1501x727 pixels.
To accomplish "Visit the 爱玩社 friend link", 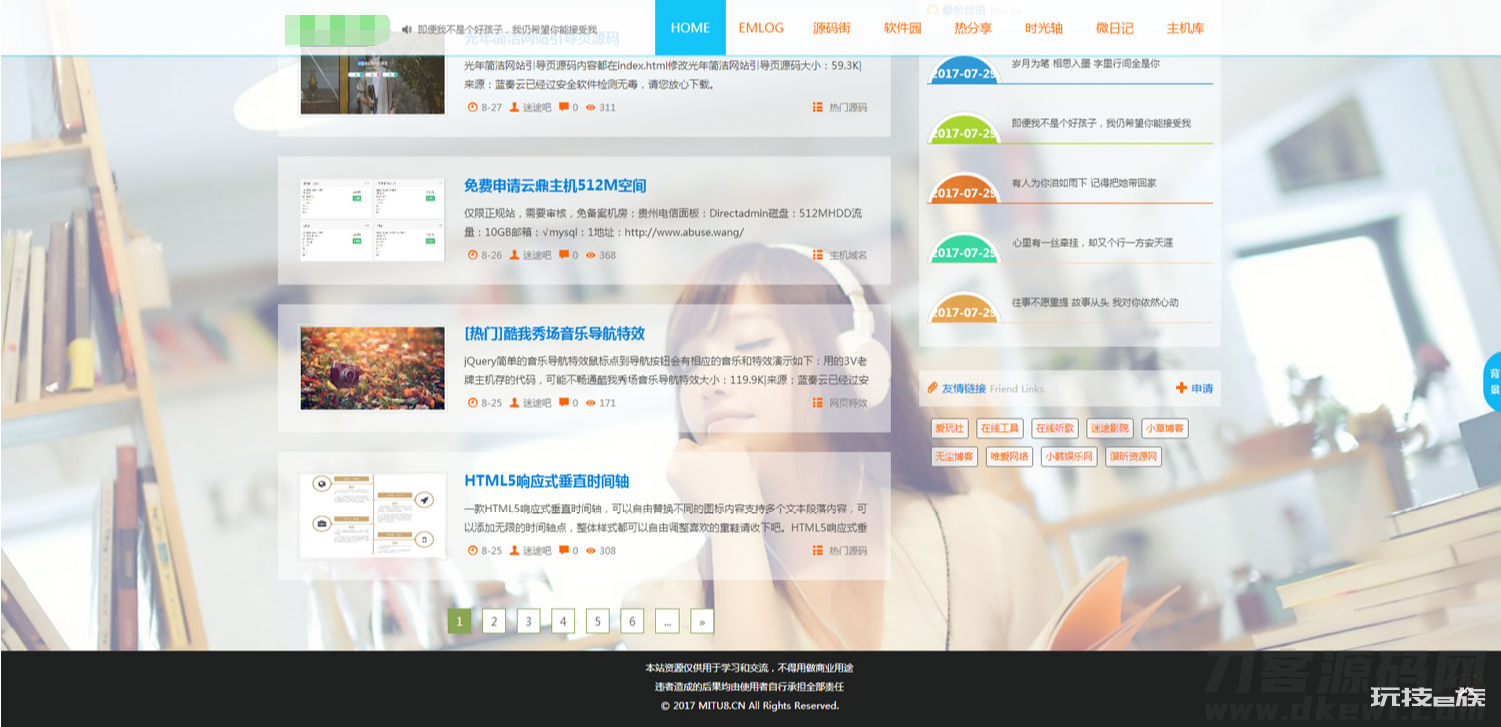I will click(x=949, y=428).
